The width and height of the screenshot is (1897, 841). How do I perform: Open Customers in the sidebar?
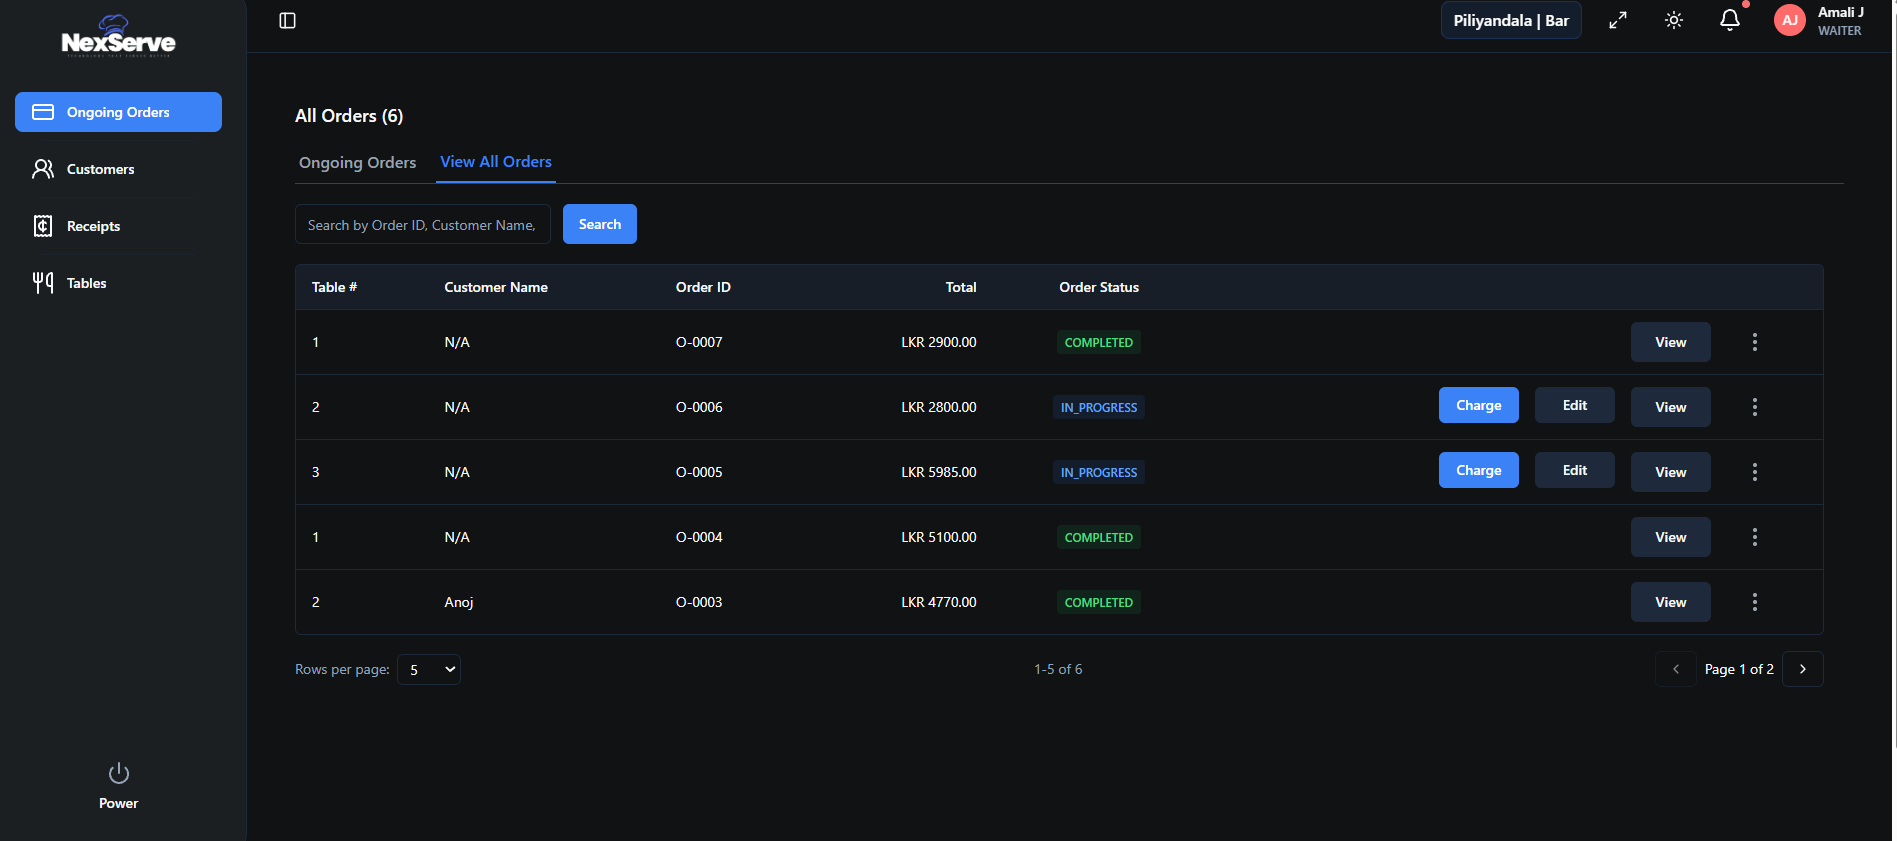point(100,169)
